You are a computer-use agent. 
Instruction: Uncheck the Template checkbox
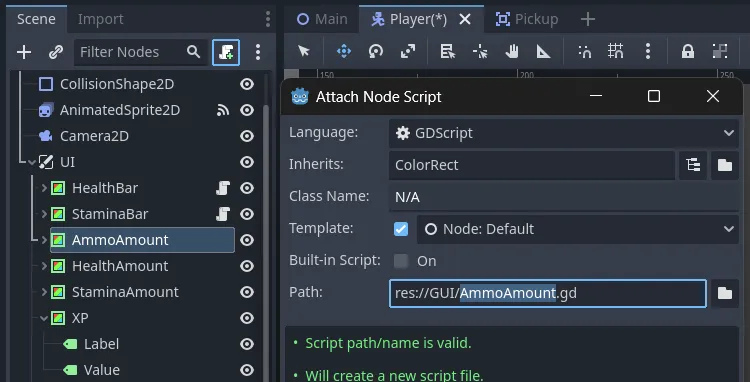[401, 229]
